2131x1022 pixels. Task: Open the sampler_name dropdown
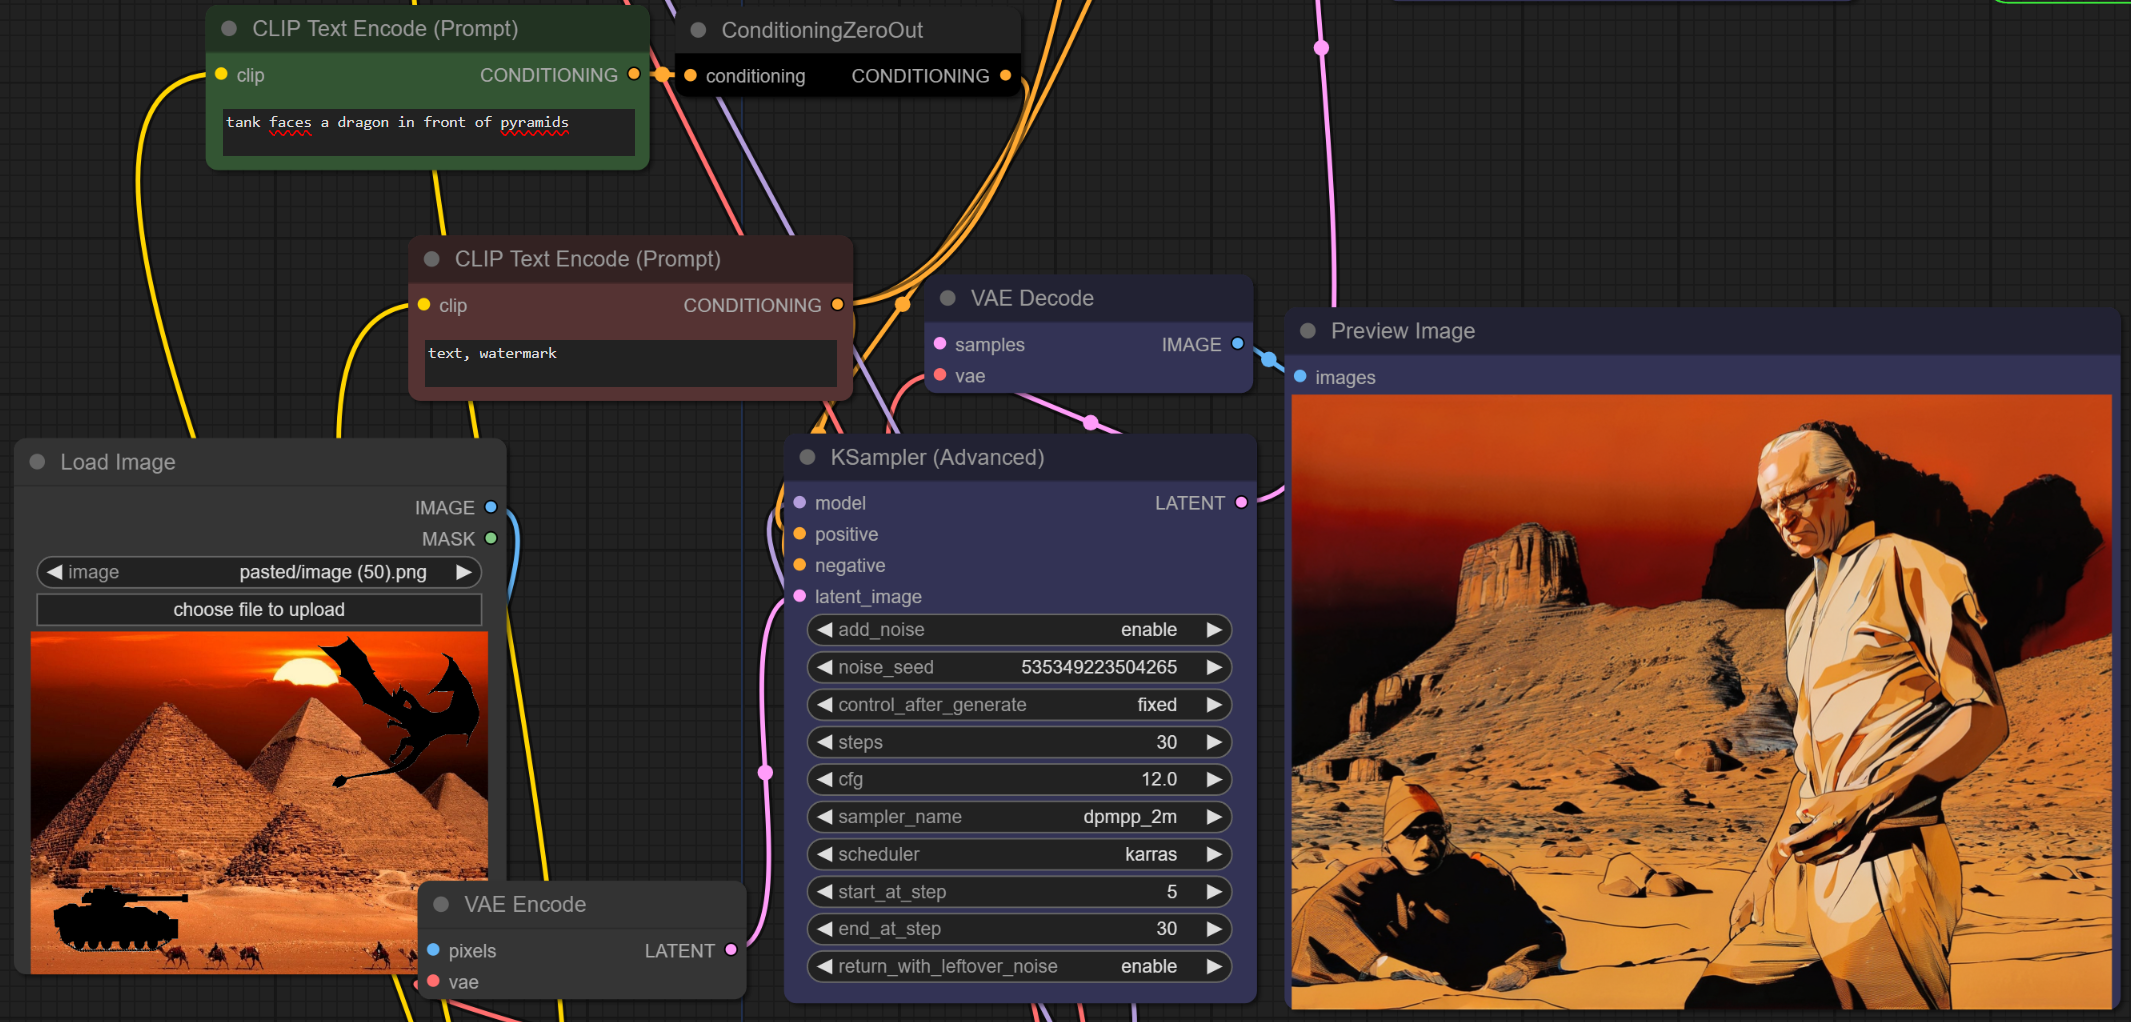(1018, 817)
